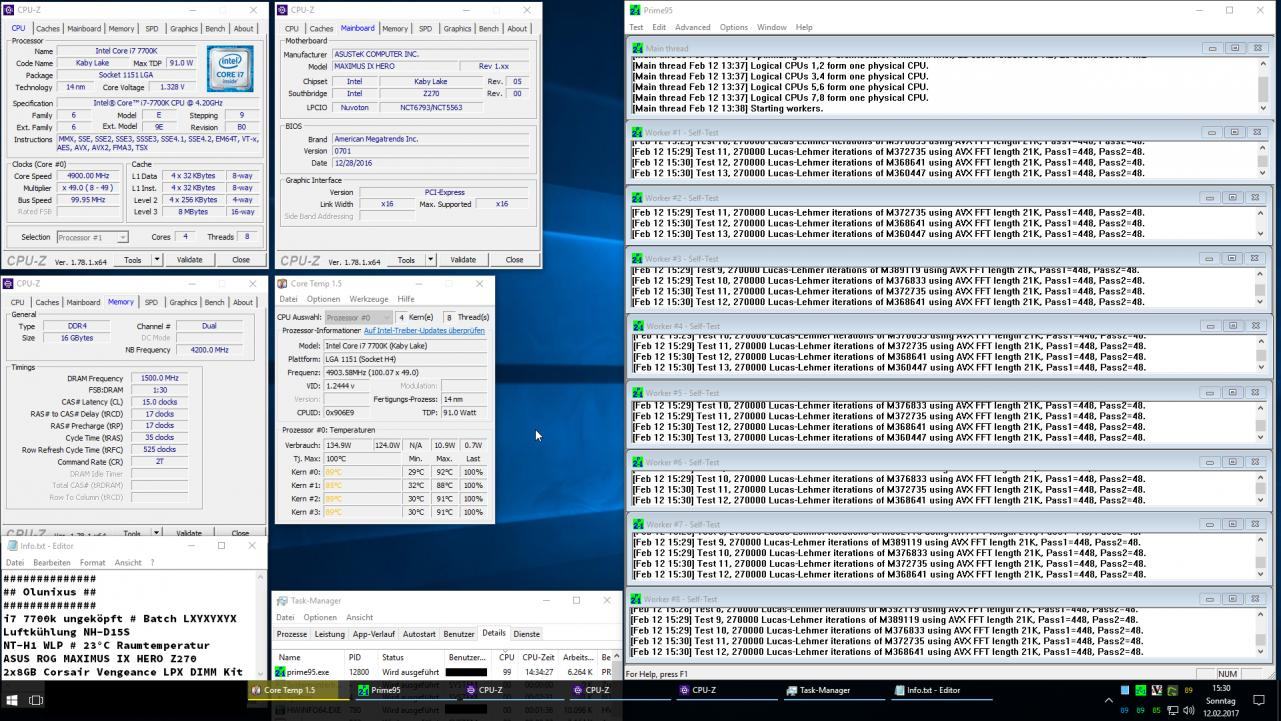The height and width of the screenshot is (721, 1281).
Task: Click the Prime95 title bar app icon
Action: click(635, 10)
